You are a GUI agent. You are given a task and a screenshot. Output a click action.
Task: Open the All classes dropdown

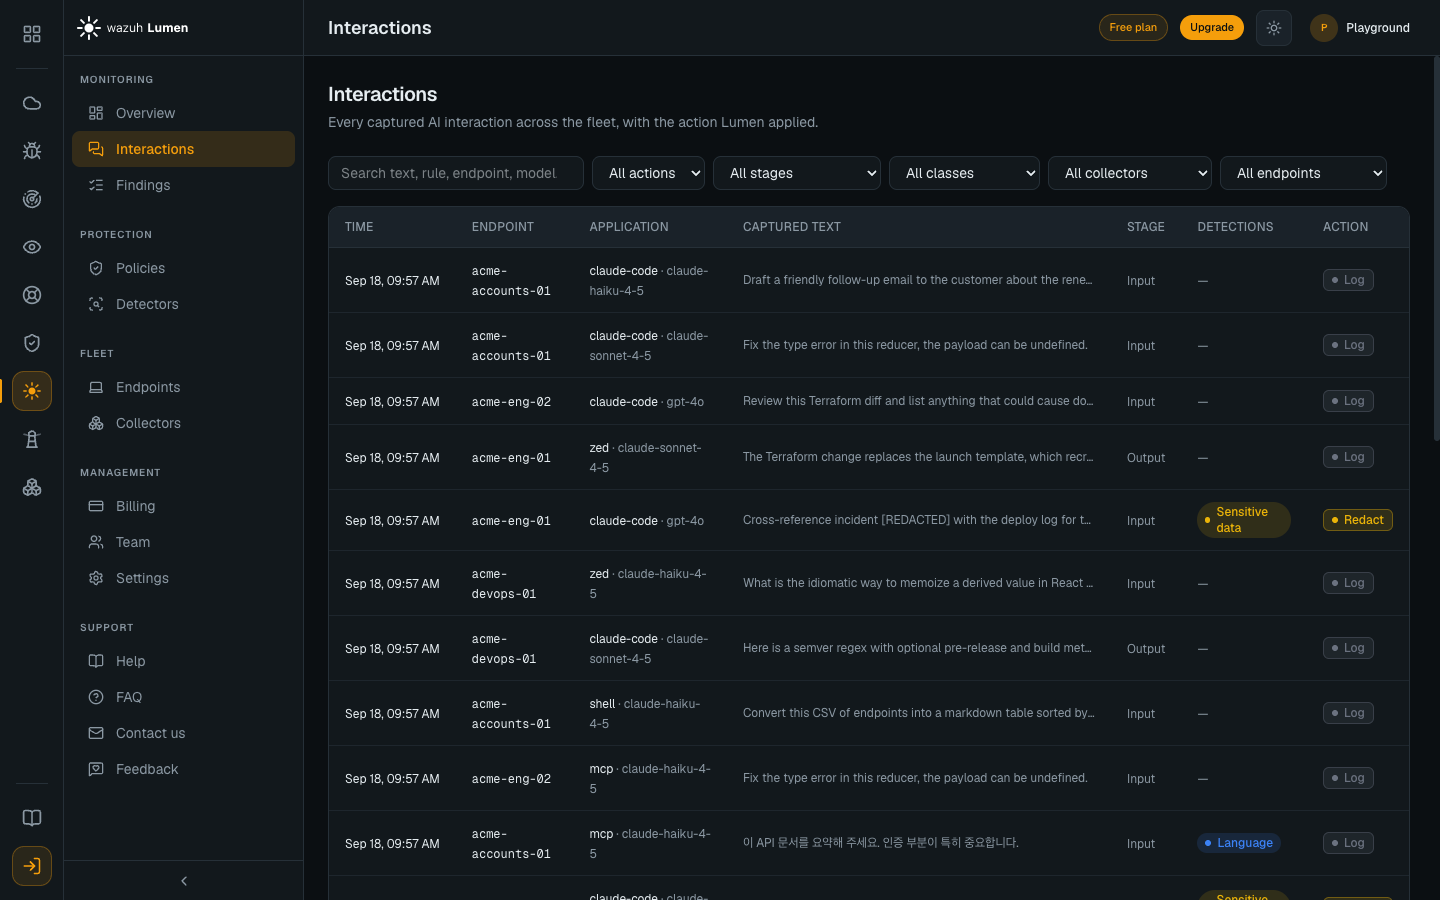tap(965, 173)
